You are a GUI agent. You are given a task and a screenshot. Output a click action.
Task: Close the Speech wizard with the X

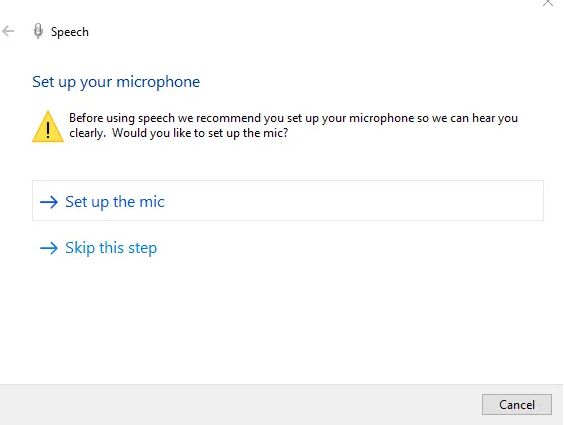[x=548, y=3]
